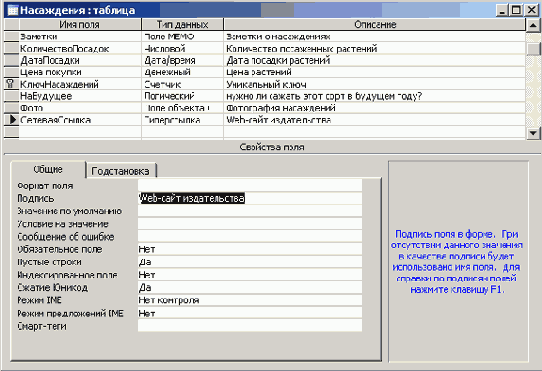542x371 pixels.
Task: Click the Формат поля input box
Action: pyautogui.click(x=250, y=185)
